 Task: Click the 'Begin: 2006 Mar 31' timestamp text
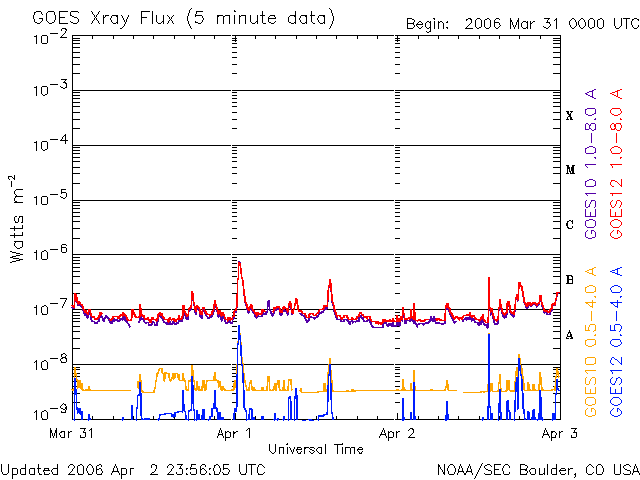pyautogui.click(x=520, y=23)
